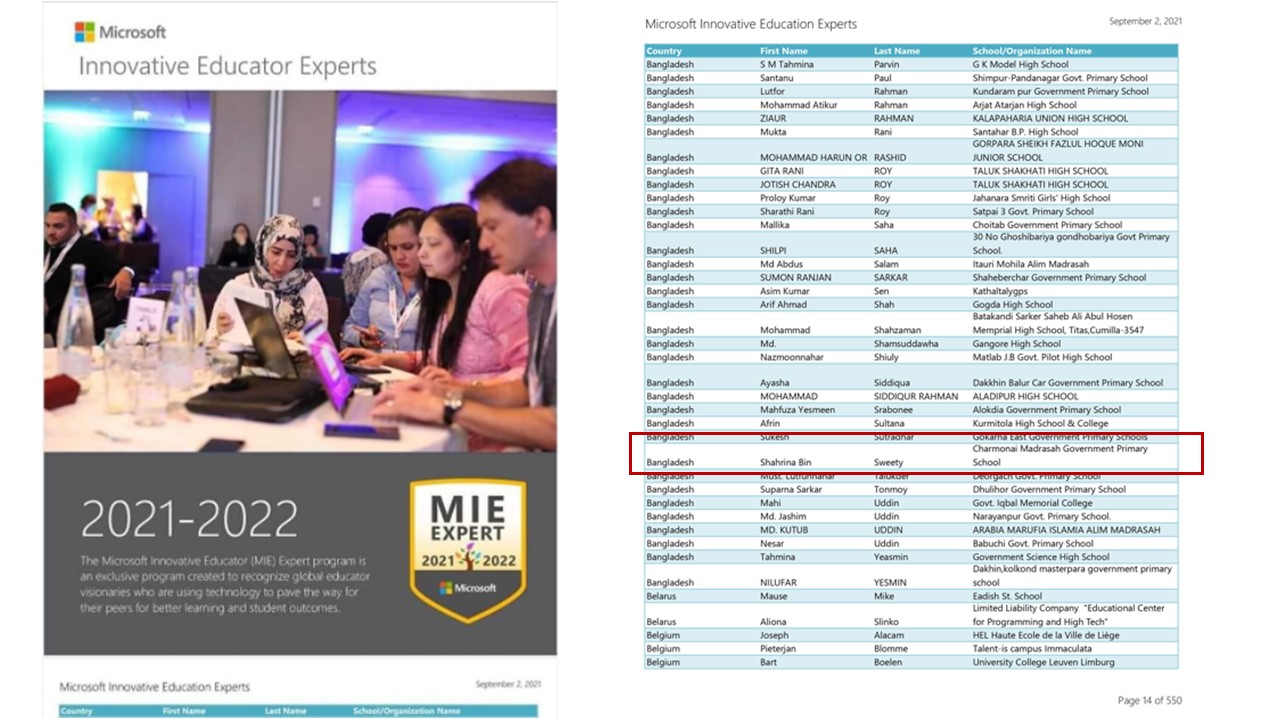Click "School/Organization Name" header in right table

point(1032,51)
